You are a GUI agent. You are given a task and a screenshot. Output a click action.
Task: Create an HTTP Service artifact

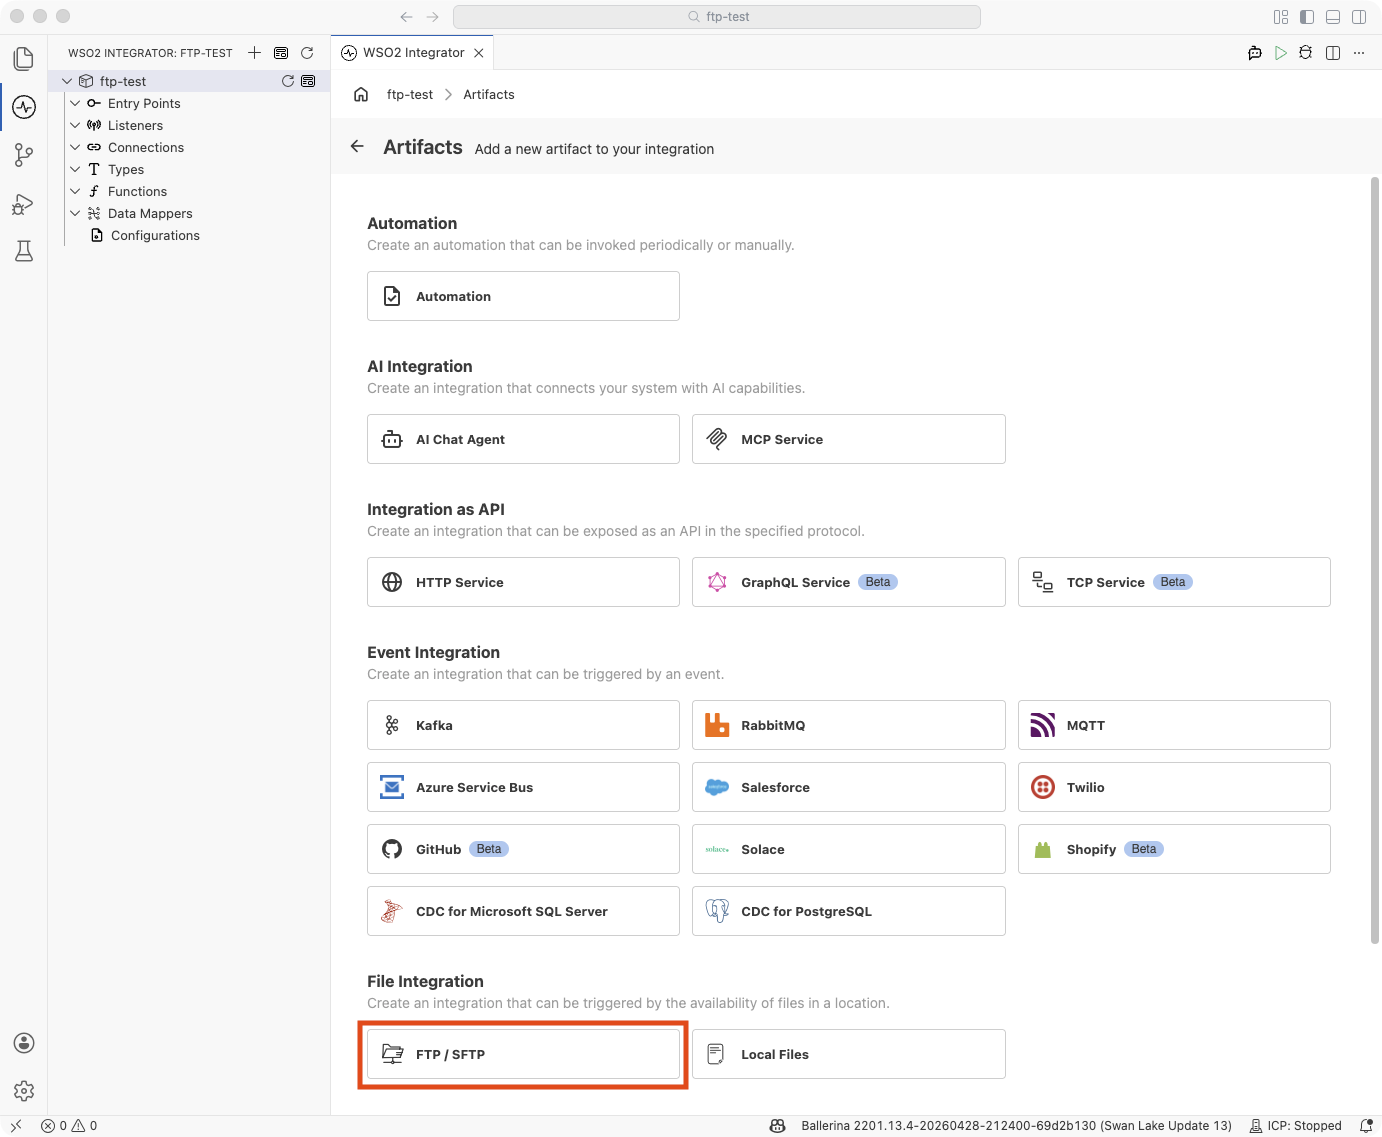523,582
